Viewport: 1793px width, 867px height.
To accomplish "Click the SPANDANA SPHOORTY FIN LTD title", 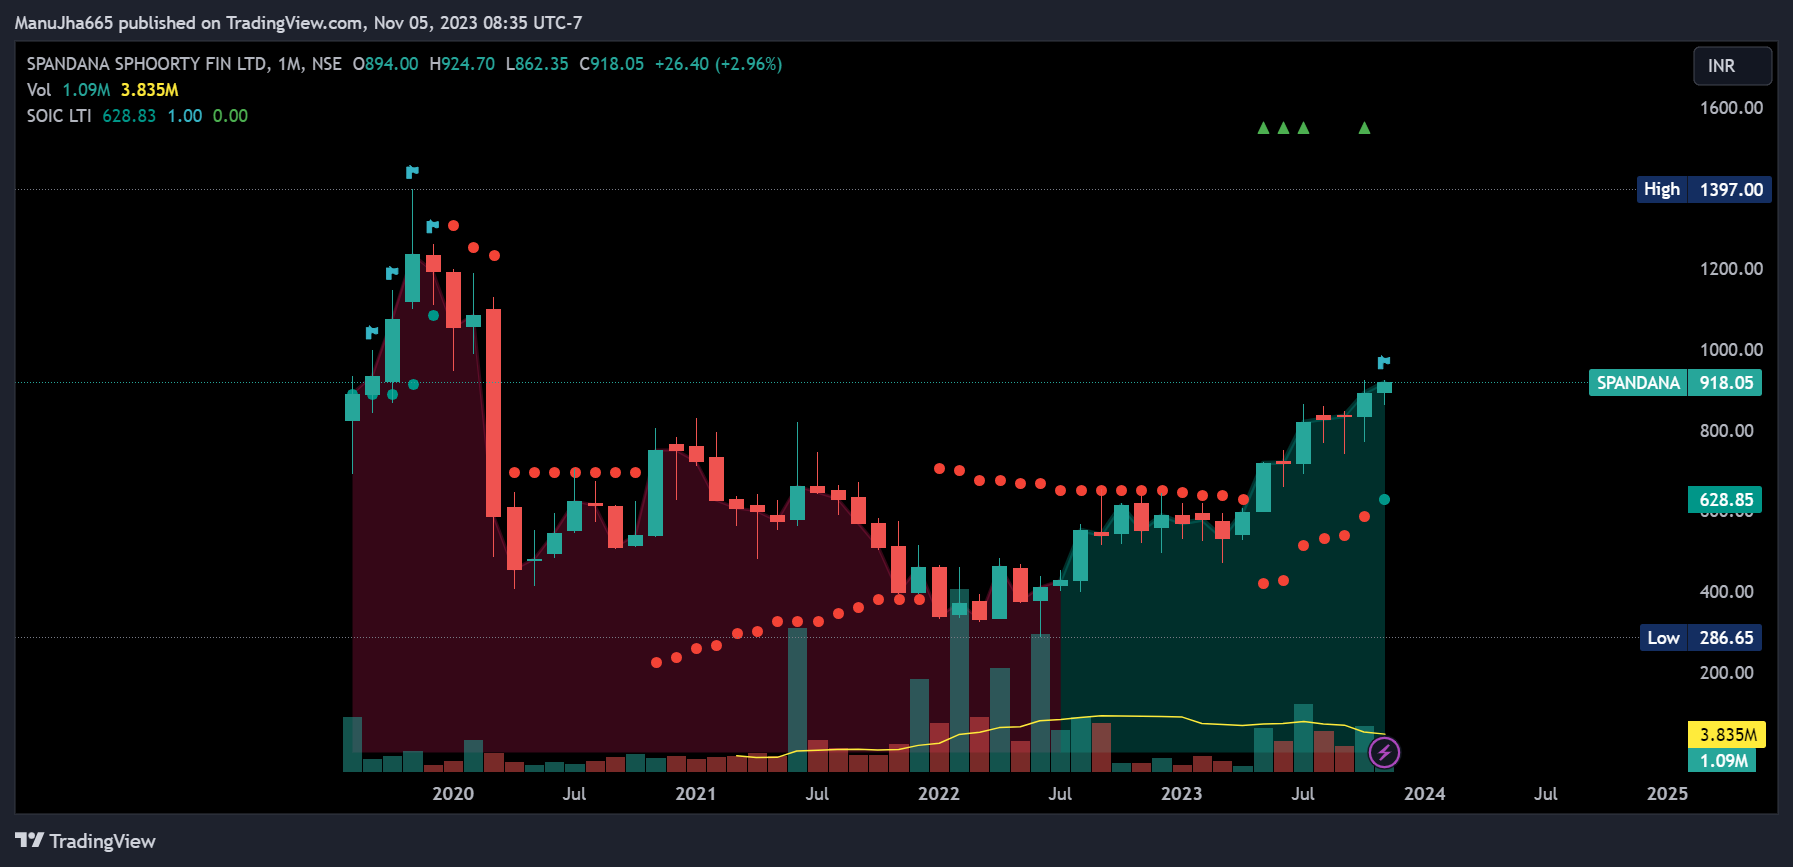I will click(147, 64).
